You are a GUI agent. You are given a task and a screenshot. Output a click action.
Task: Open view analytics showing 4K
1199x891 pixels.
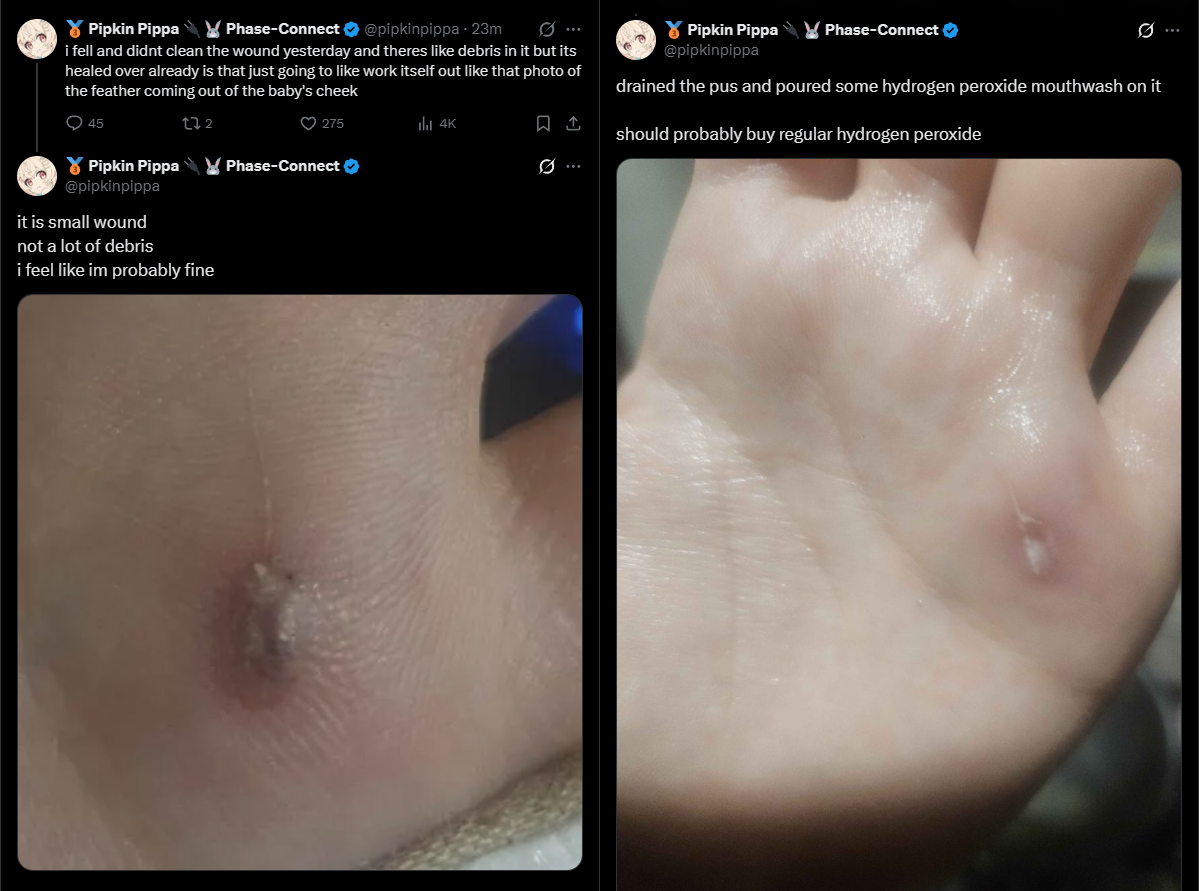tap(426, 123)
